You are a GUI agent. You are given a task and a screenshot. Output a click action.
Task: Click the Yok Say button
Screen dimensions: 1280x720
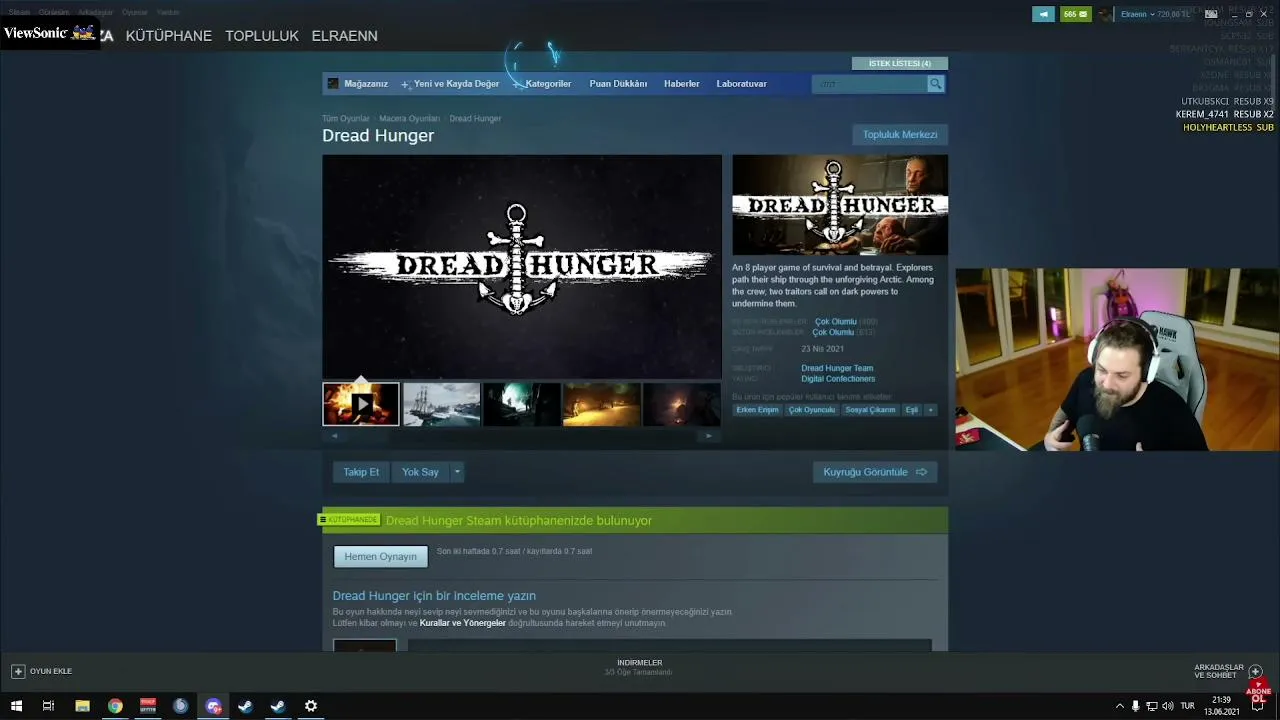coord(420,472)
